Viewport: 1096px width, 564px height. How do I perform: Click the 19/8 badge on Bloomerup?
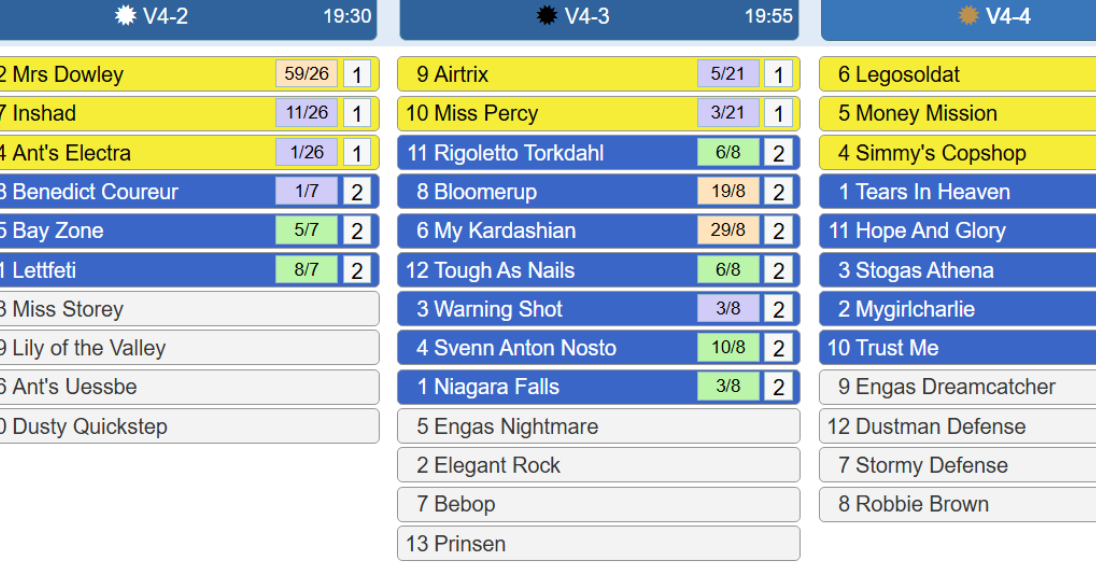click(x=728, y=191)
